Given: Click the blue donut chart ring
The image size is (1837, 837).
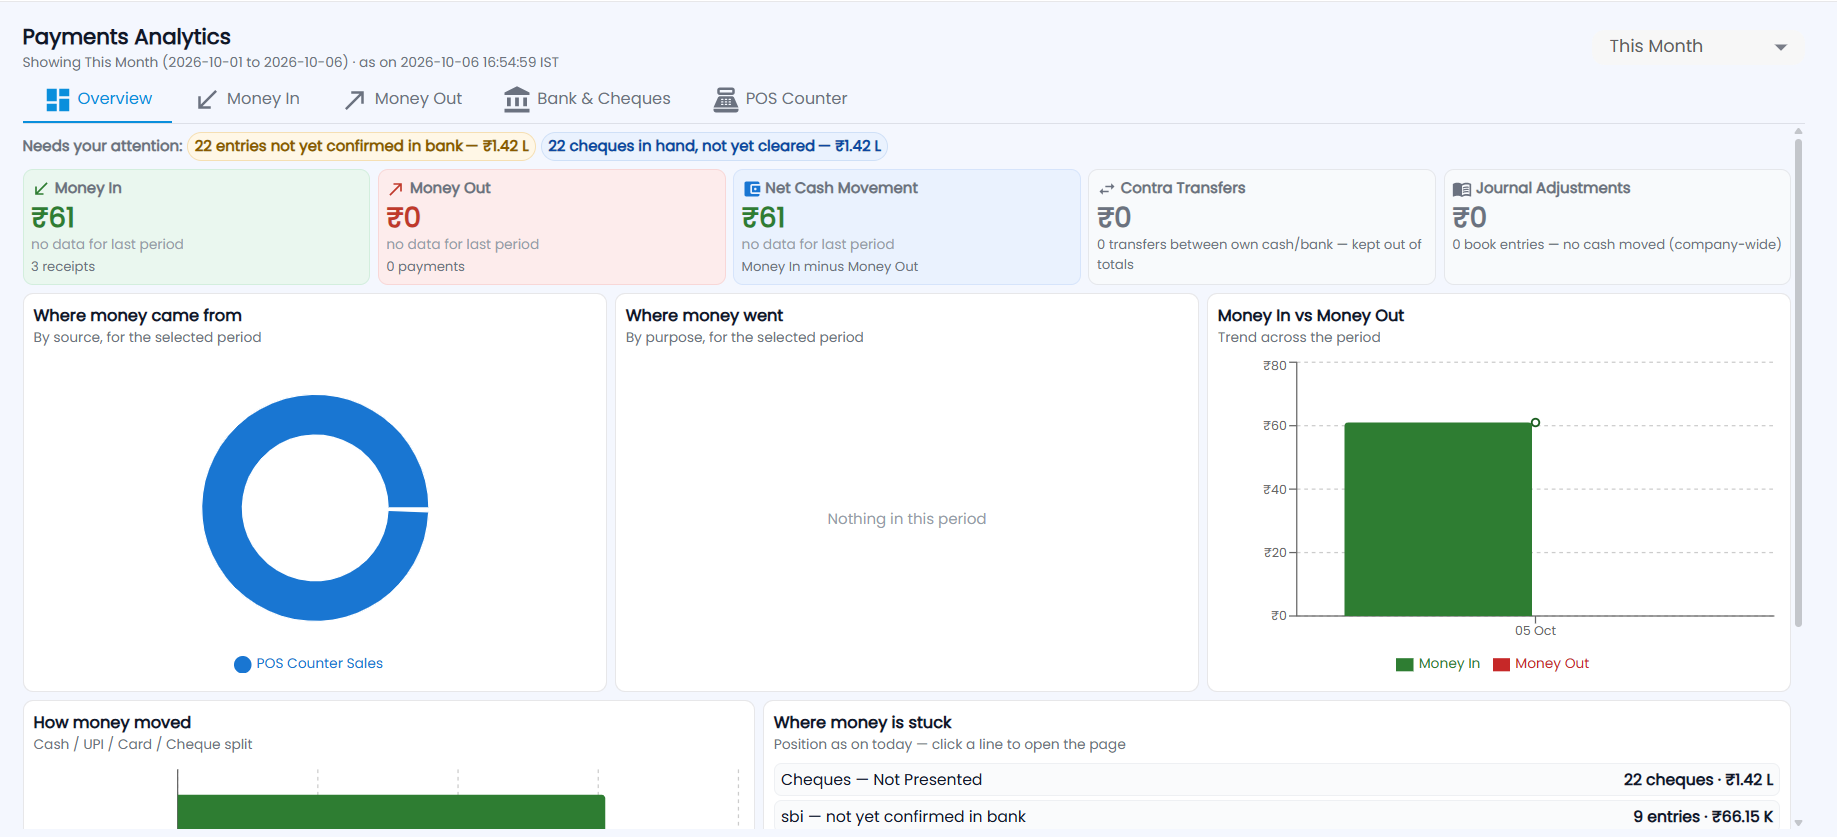Looking at the screenshot, I should 223,508.
